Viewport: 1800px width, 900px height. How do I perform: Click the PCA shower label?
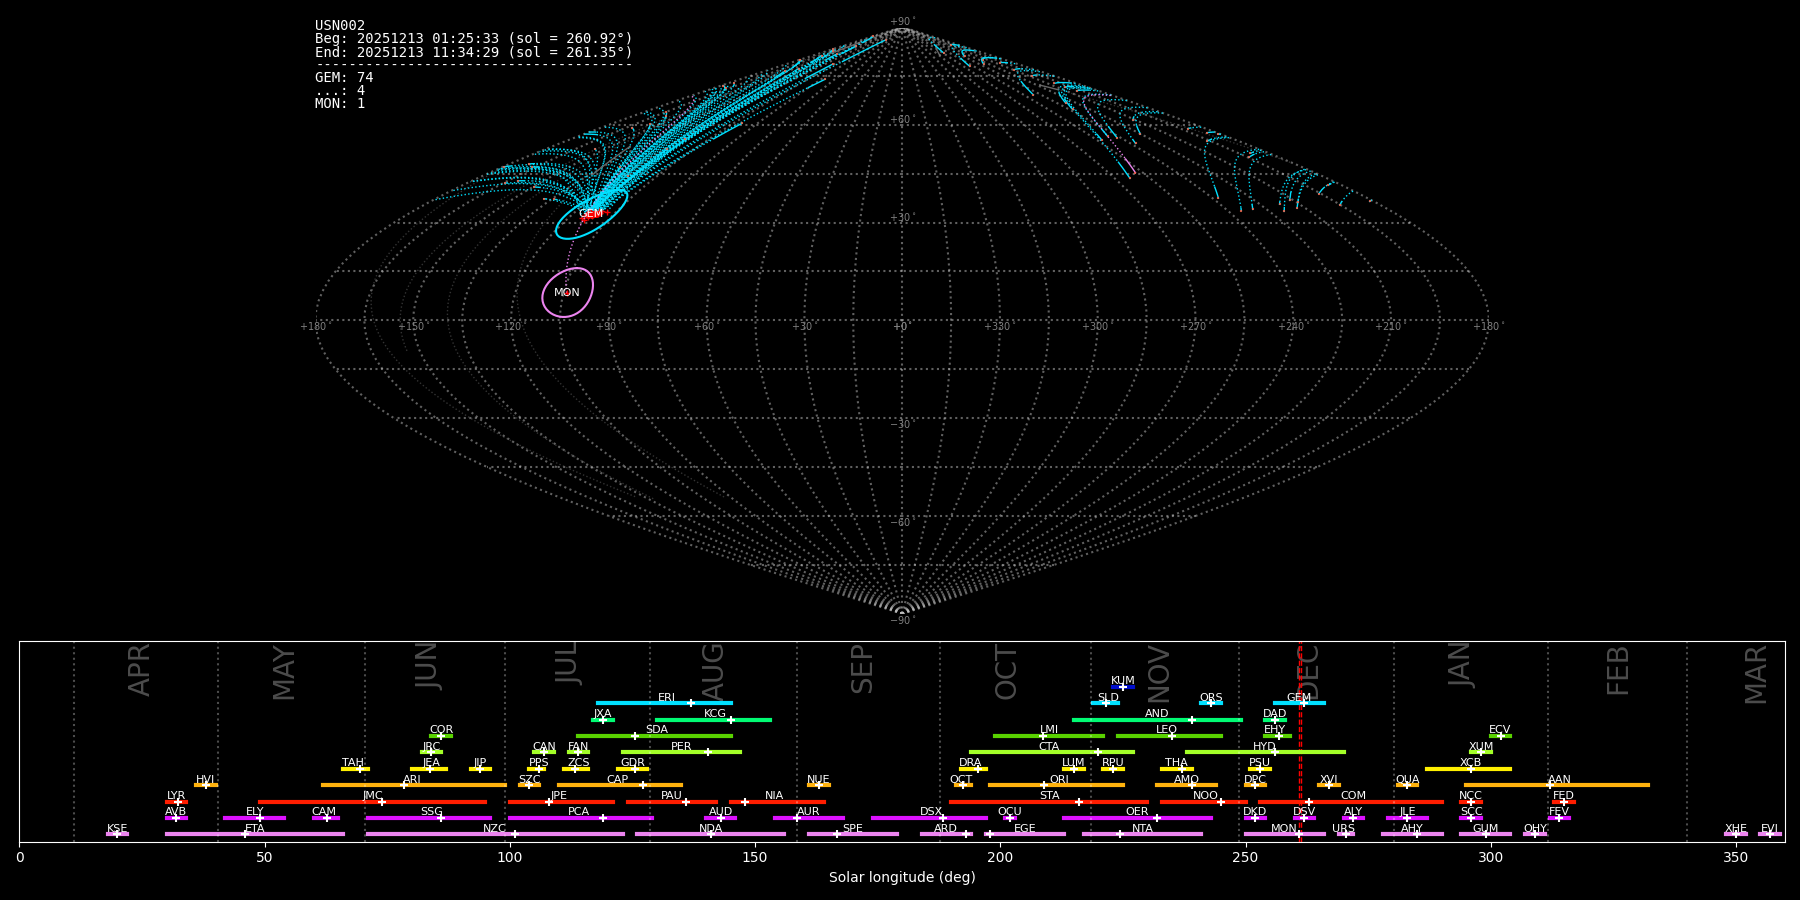coord(578,812)
